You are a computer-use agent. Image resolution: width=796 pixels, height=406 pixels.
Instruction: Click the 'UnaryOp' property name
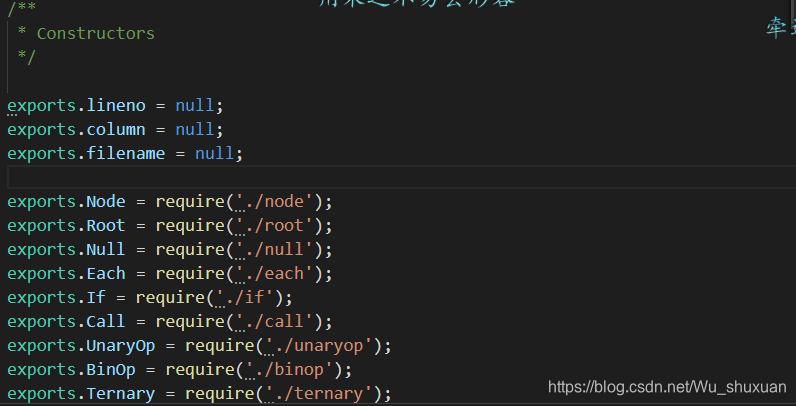pos(121,346)
